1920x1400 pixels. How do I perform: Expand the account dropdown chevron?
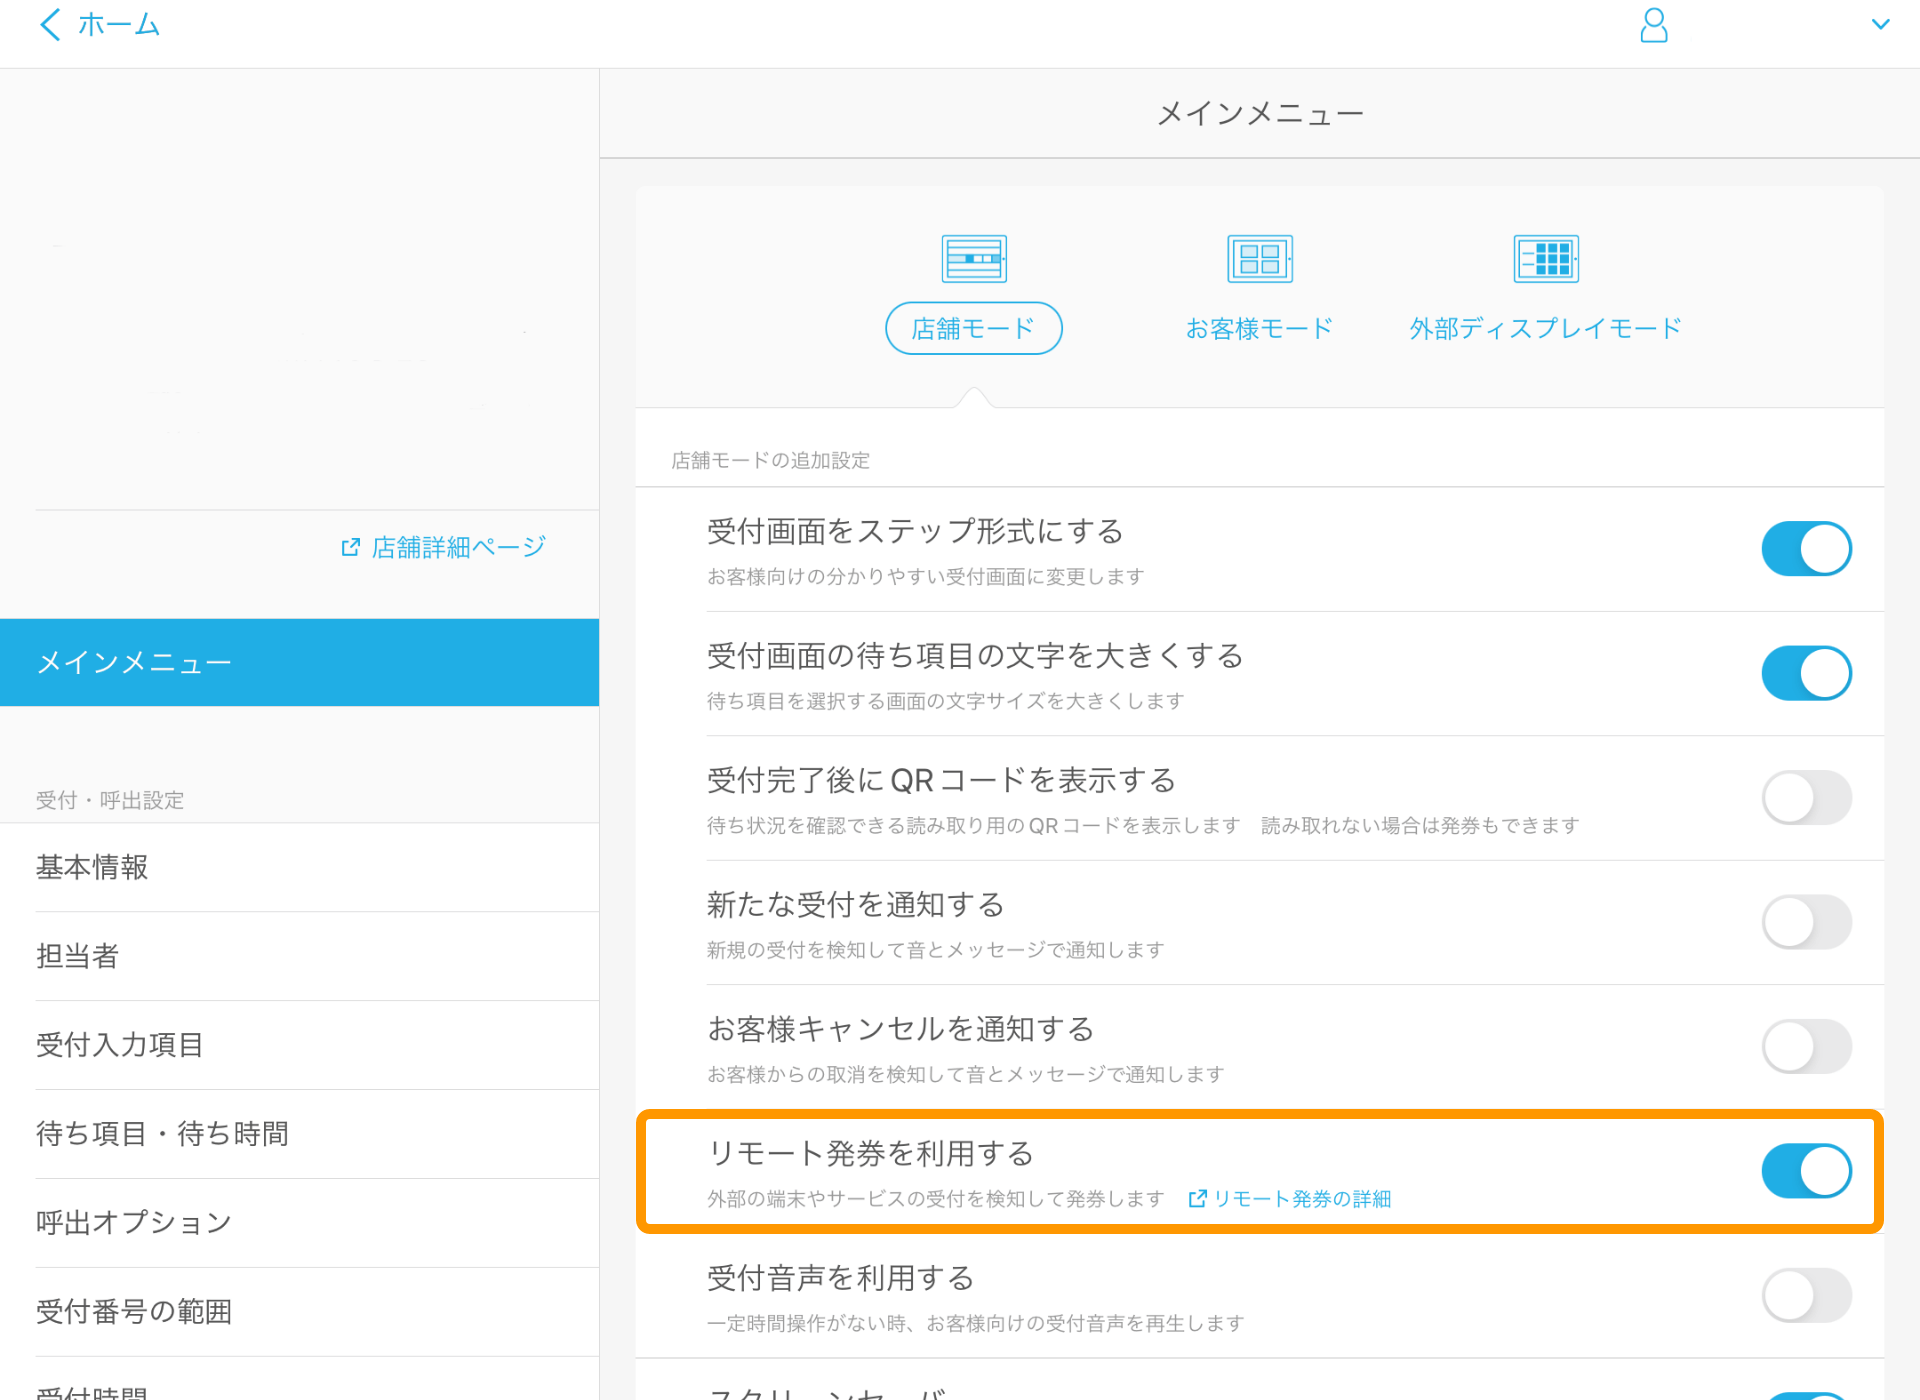[1880, 25]
